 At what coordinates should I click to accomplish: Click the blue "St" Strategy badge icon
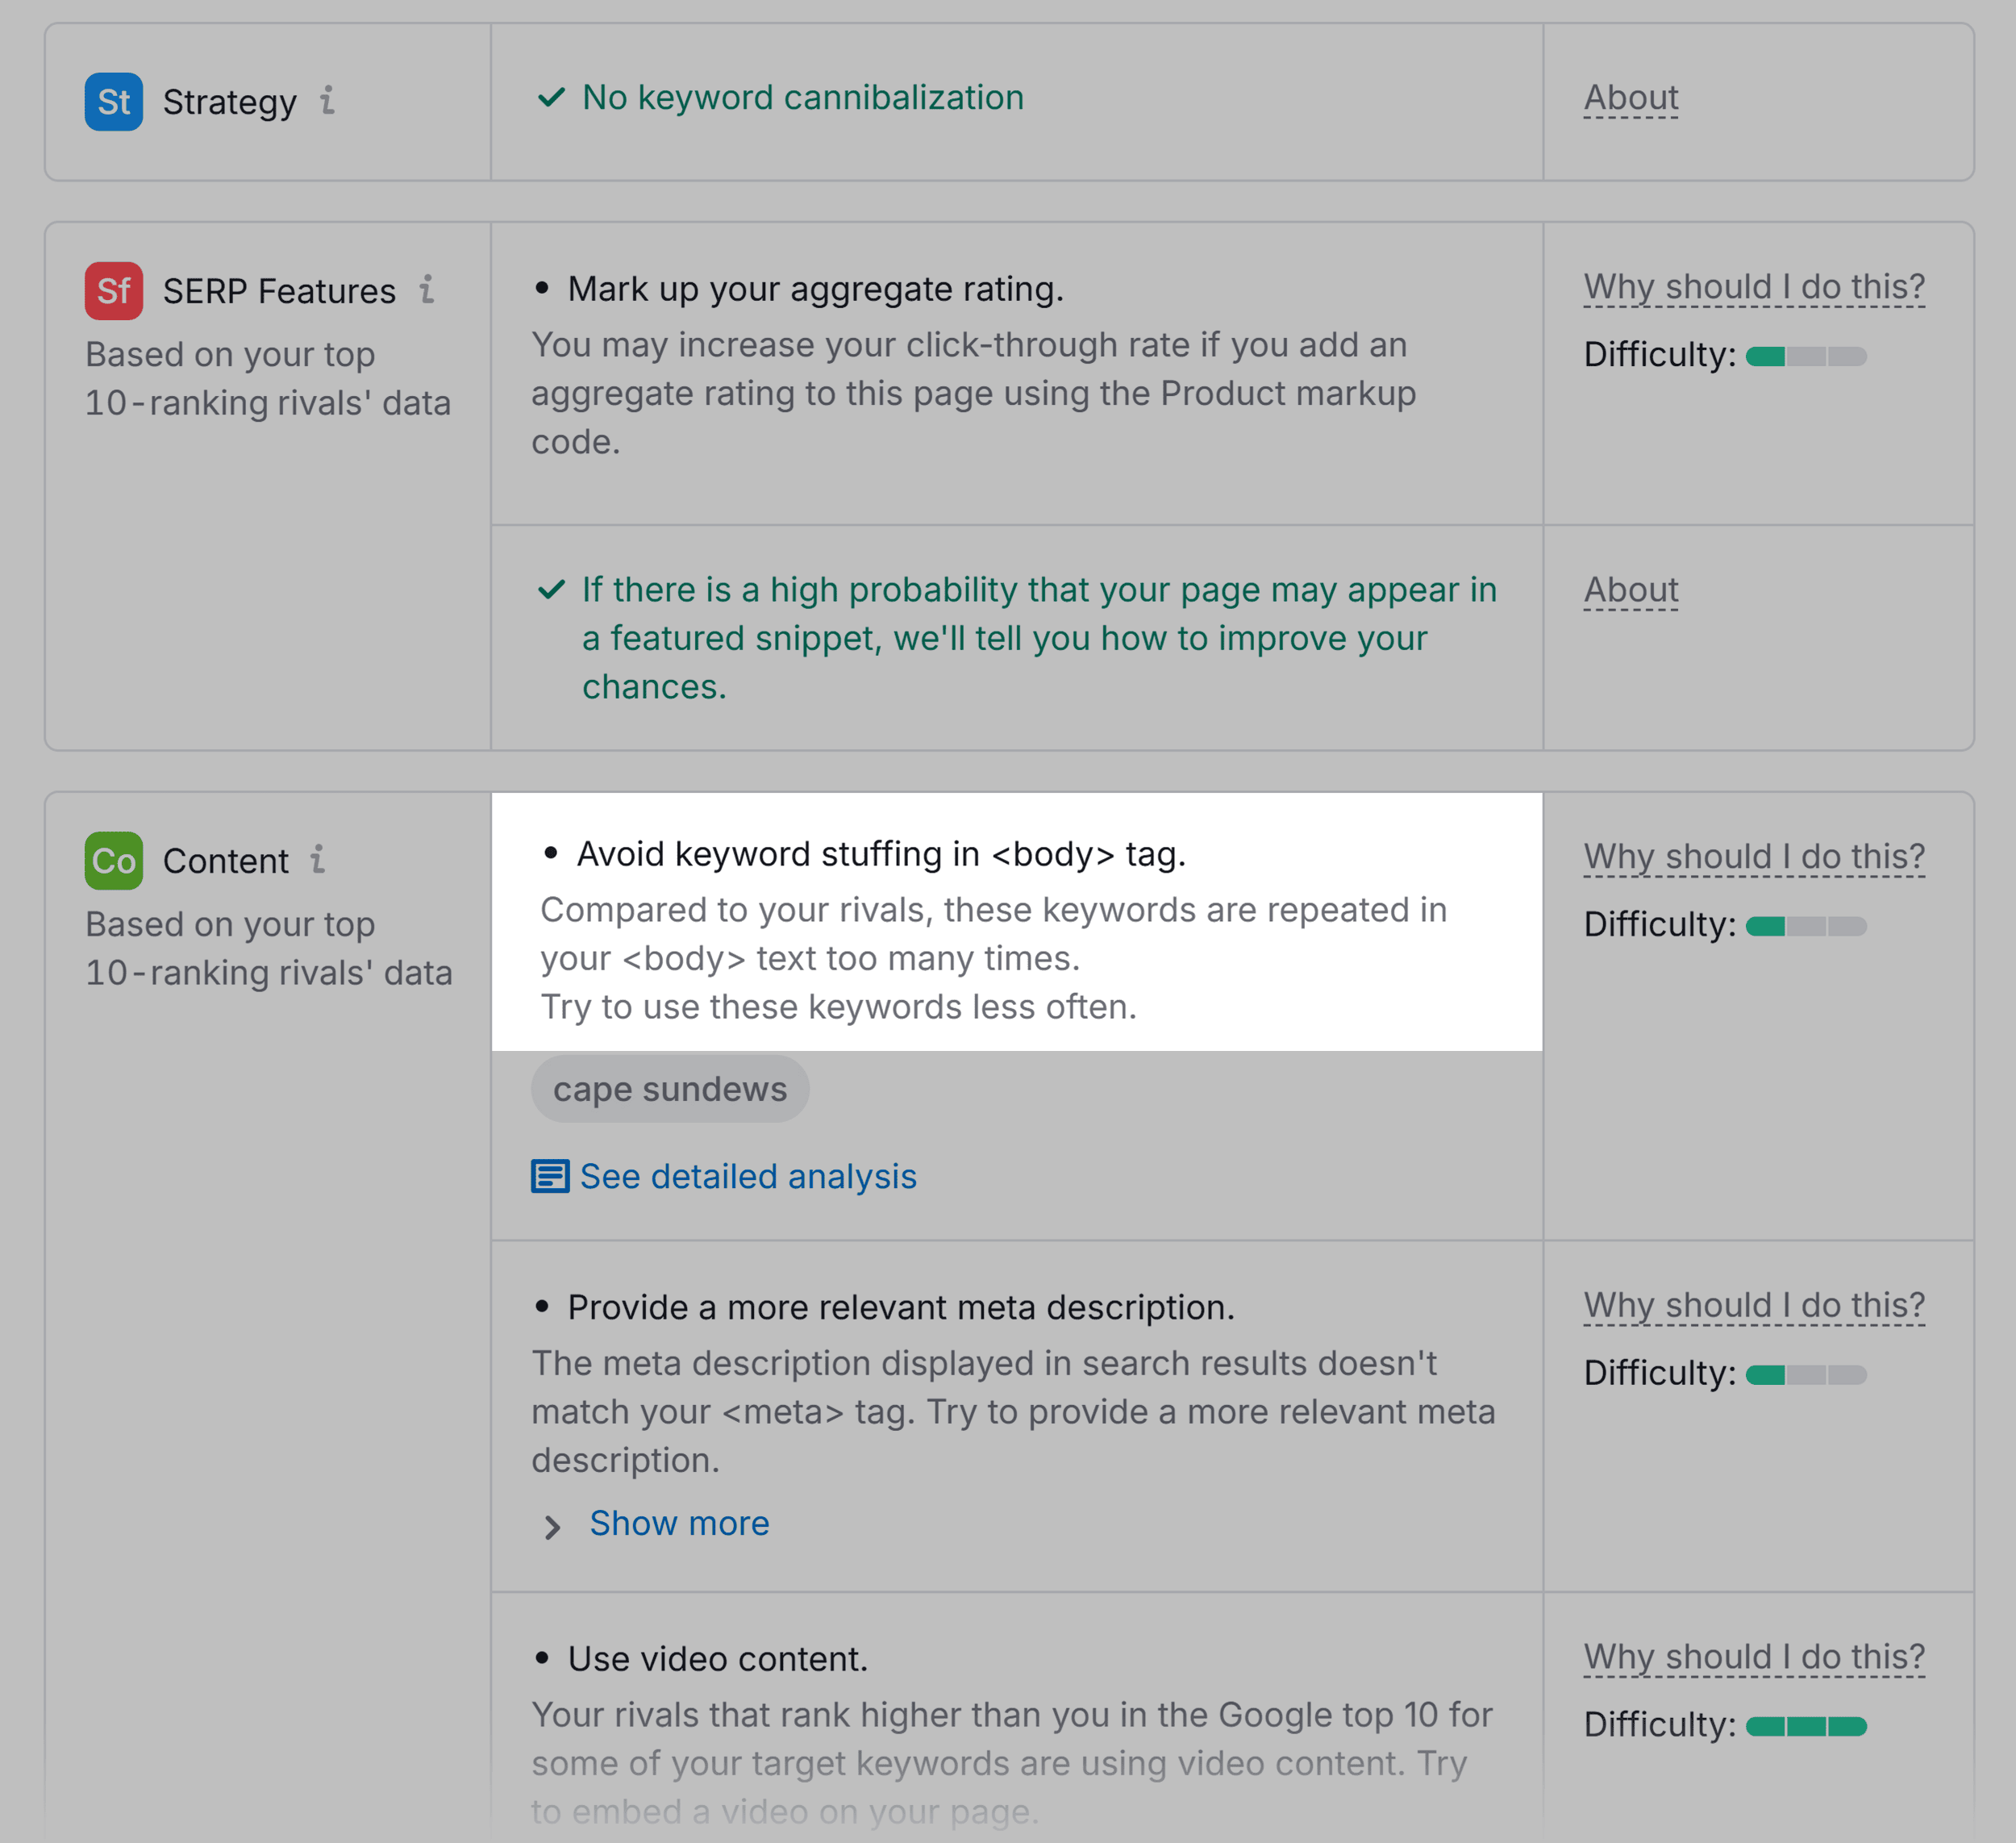(x=113, y=102)
